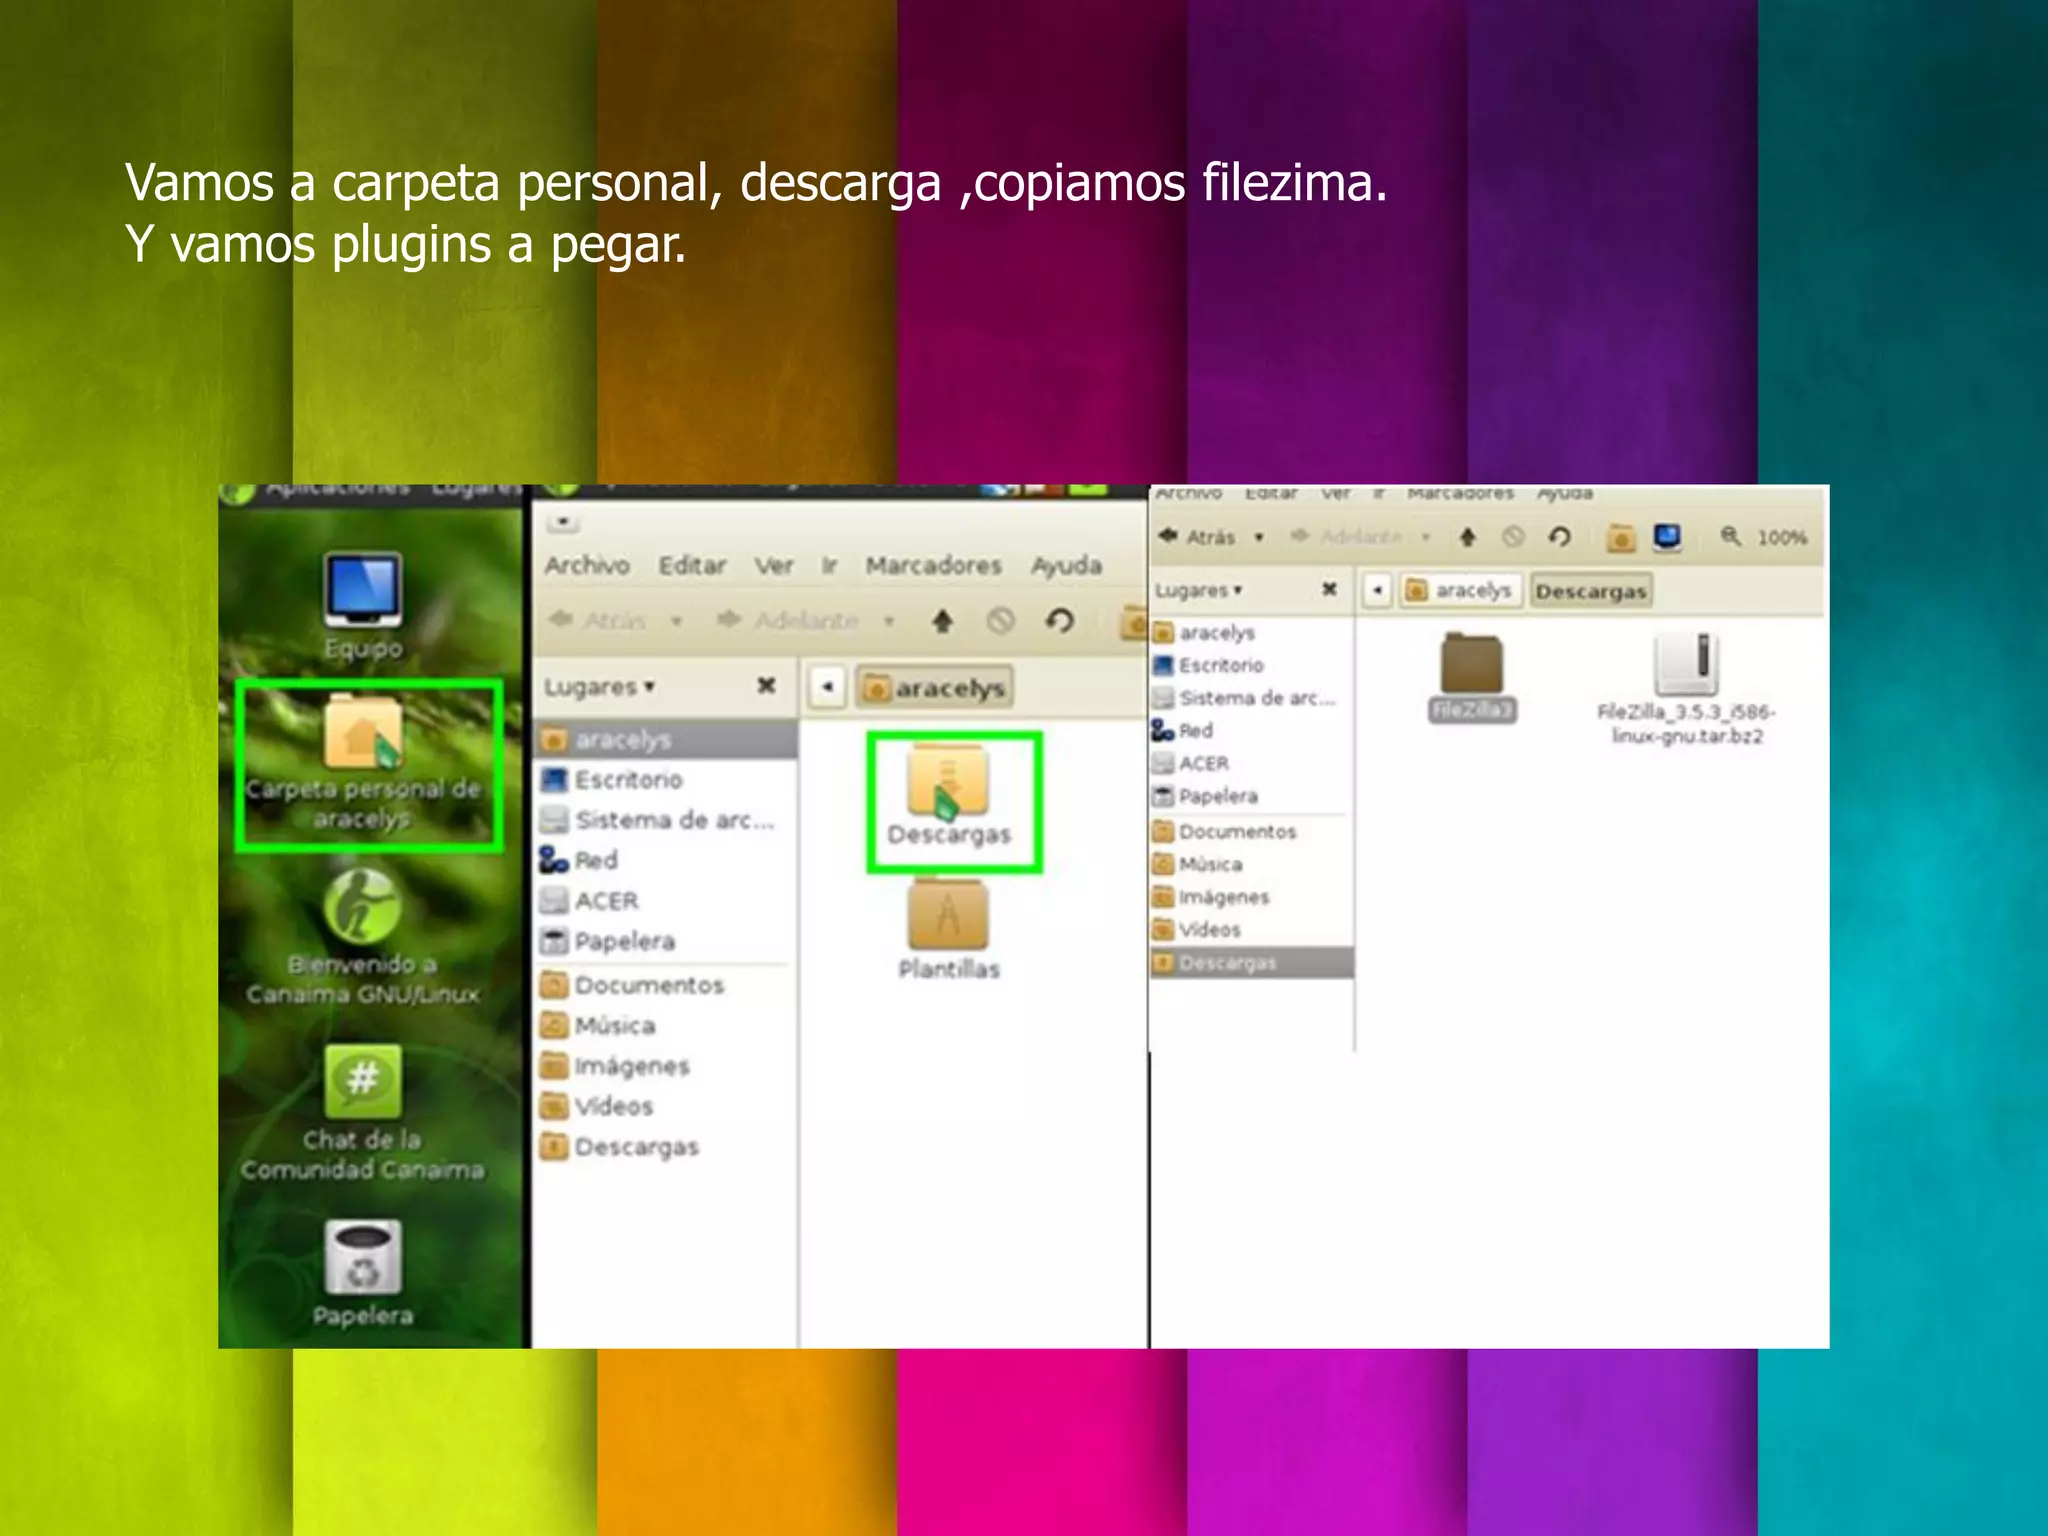The image size is (2048, 1536).
Task: Select Descargas in aracelys window sidebar
Action: click(x=666, y=1147)
